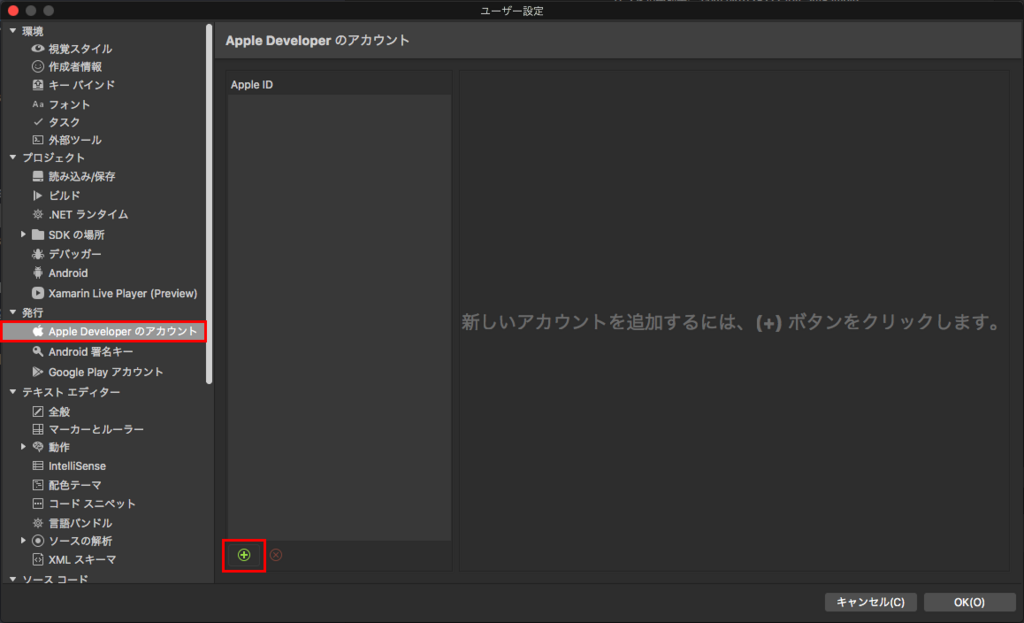Click the key binding icon beside キー バインド
1024x623 pixels.
[38, 85]
